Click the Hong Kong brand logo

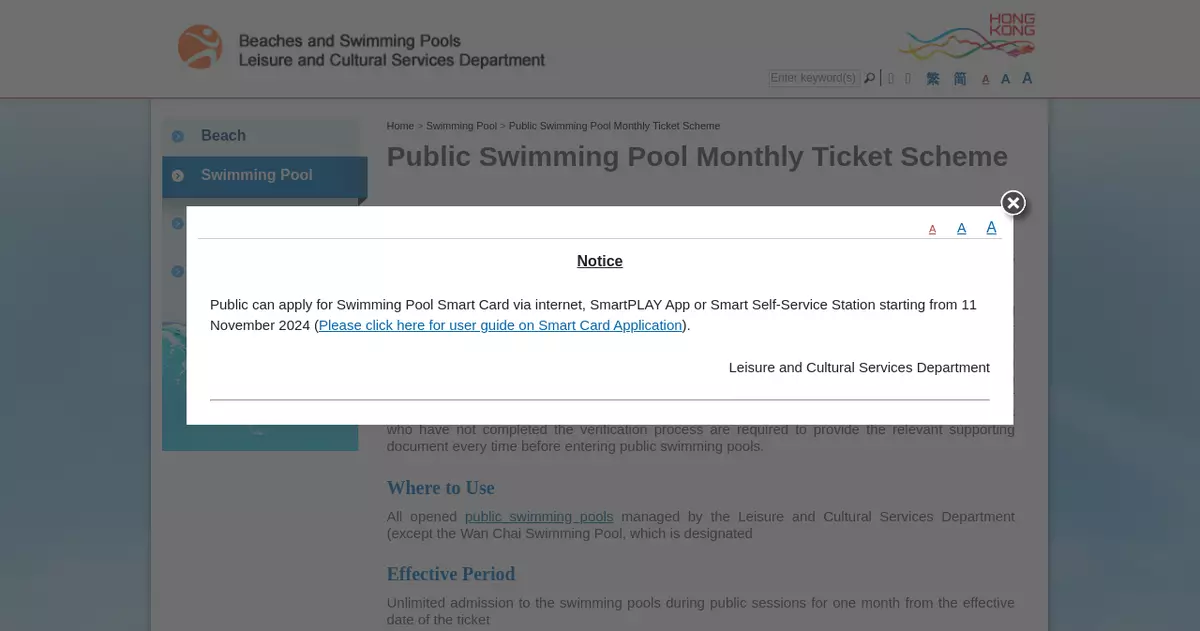click(x=967, y=38)
